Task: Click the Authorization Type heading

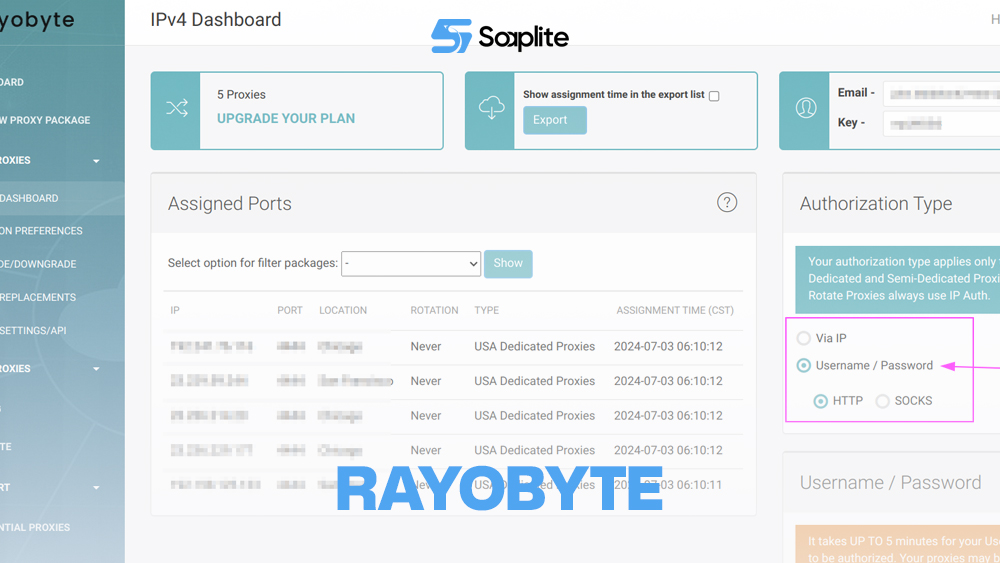Action: (876, 203)
